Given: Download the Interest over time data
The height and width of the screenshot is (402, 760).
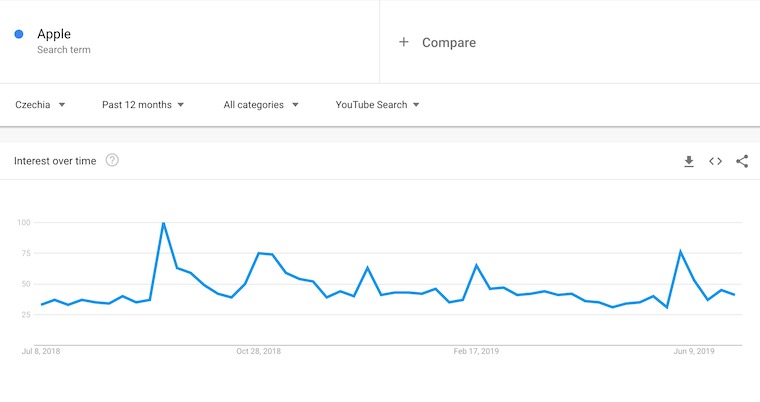Looking at the screenshot, I should [x=689, y=161].
